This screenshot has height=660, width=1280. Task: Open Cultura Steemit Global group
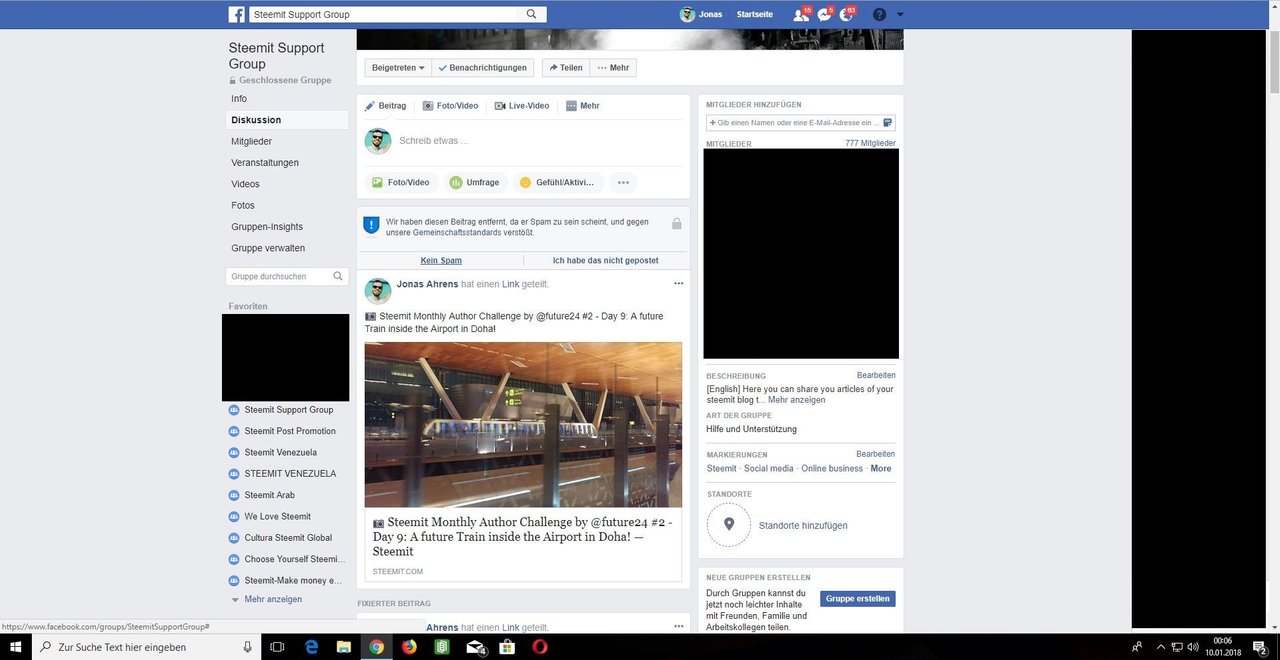point(288,538)
